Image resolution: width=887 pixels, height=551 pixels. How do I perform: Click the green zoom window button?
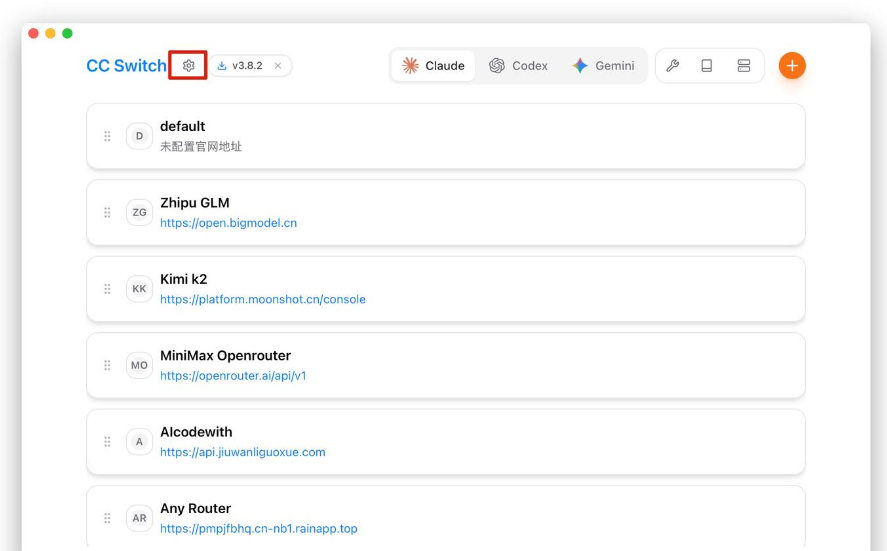[67, 33]
